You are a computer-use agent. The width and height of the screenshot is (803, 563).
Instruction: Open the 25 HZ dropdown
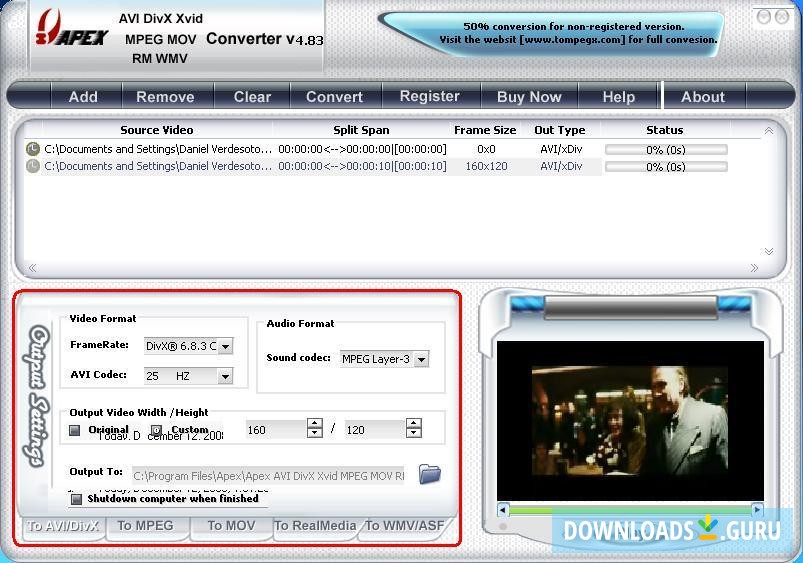pos(225,377)
